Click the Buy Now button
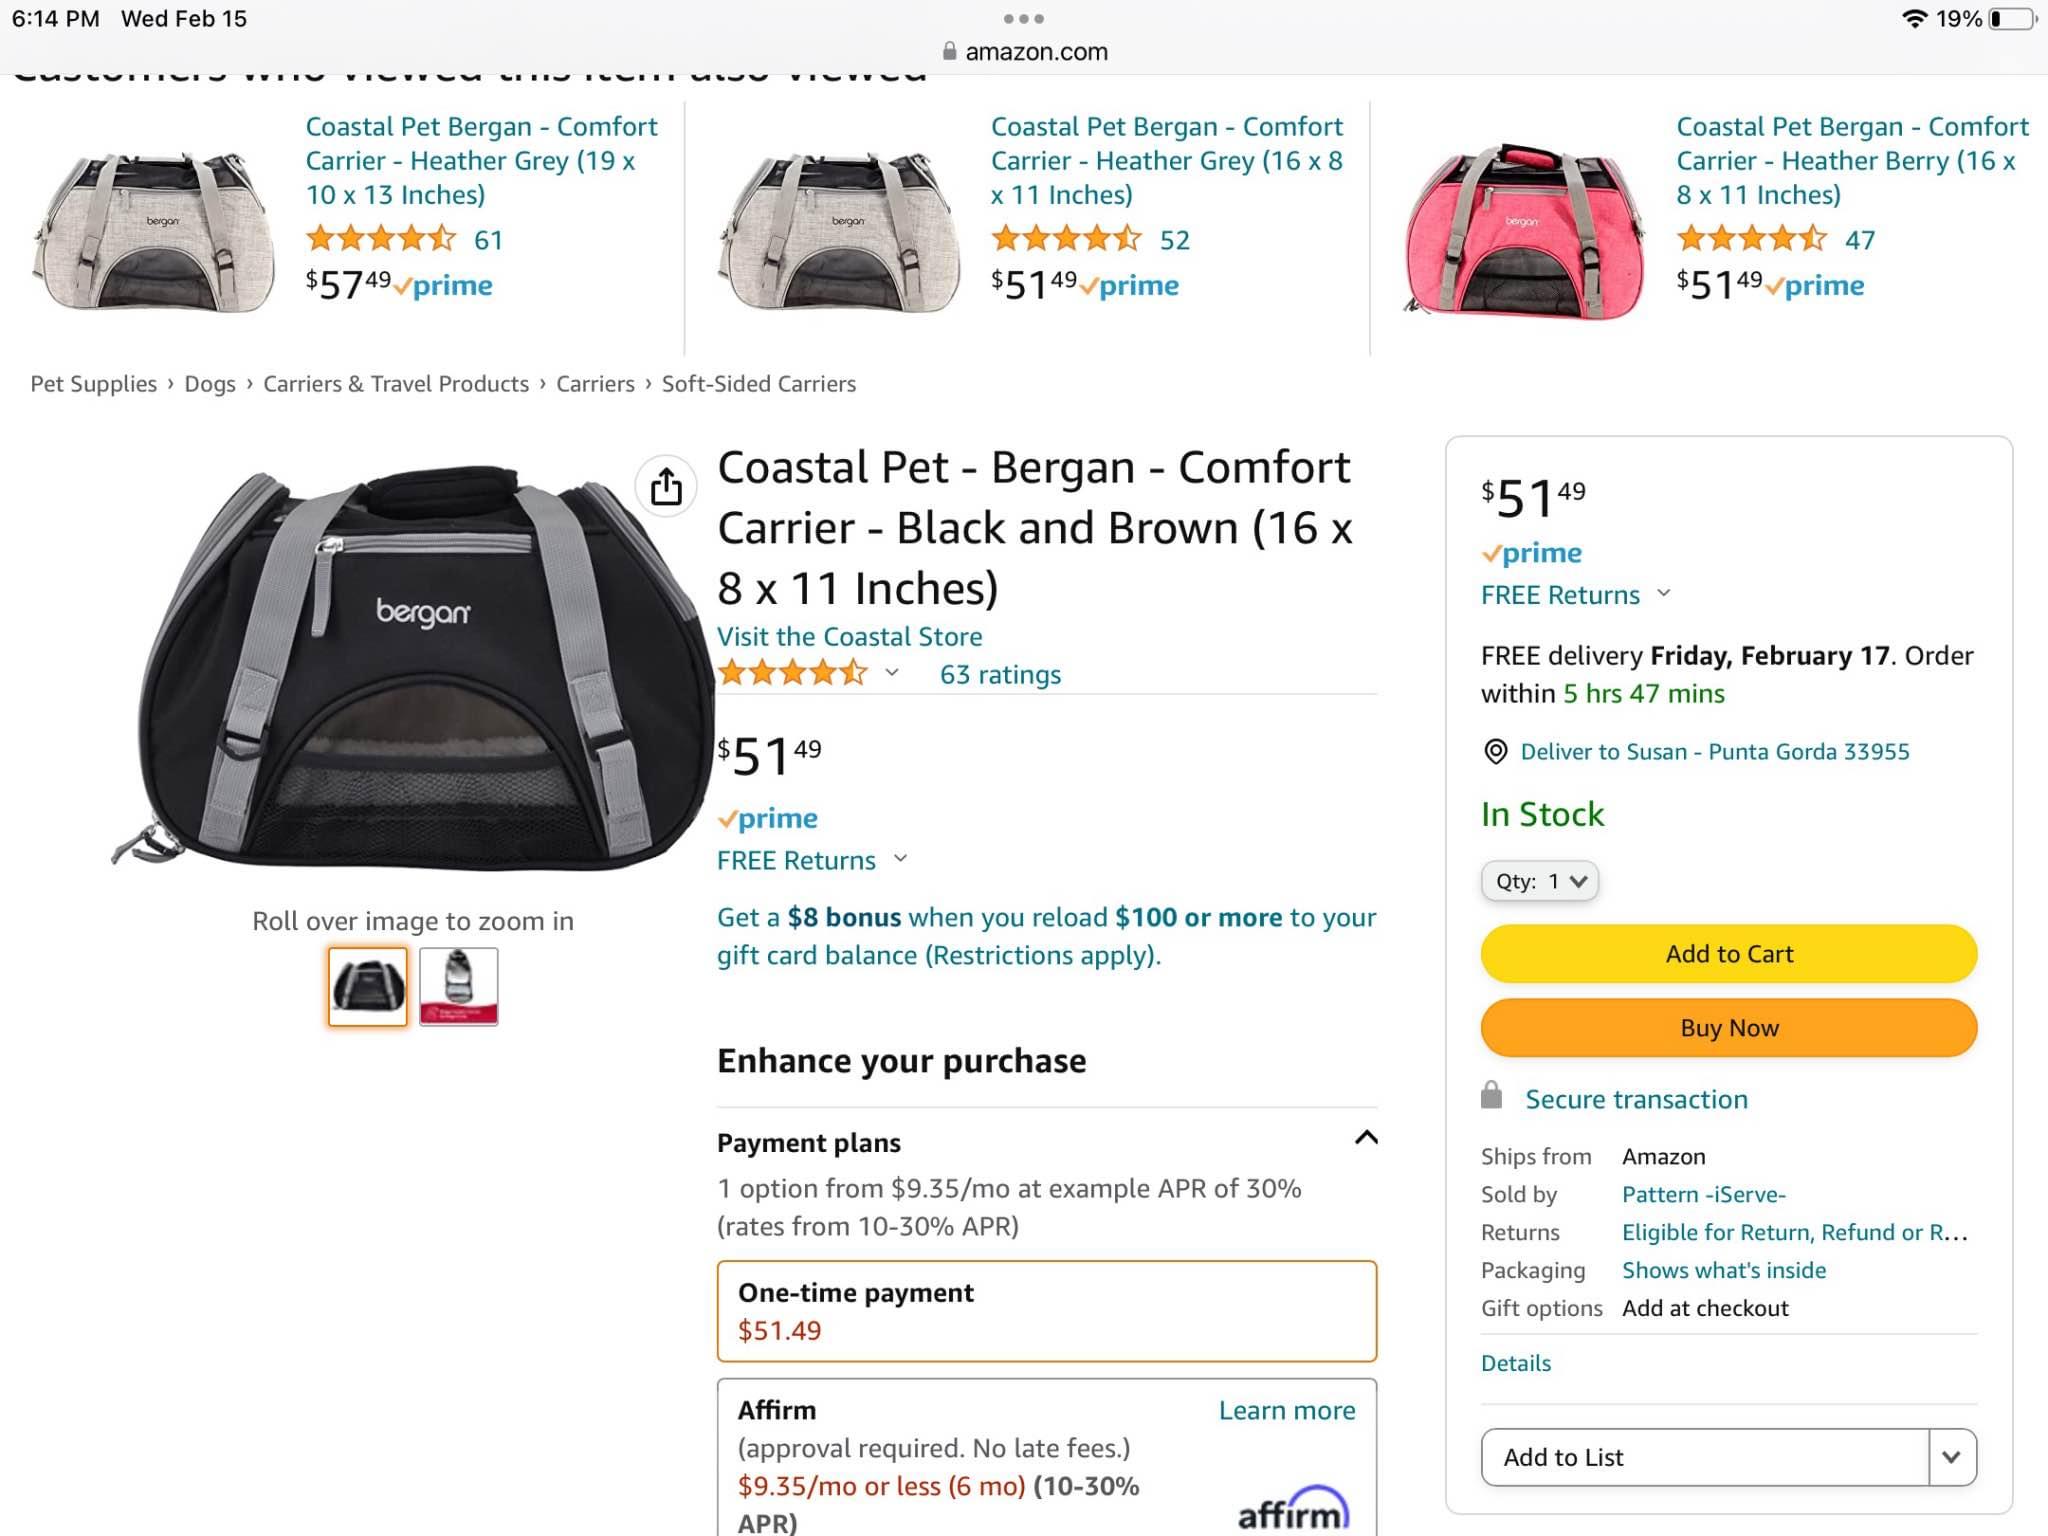This screenshot has height=1536, width=2048. [1728, 1028]
